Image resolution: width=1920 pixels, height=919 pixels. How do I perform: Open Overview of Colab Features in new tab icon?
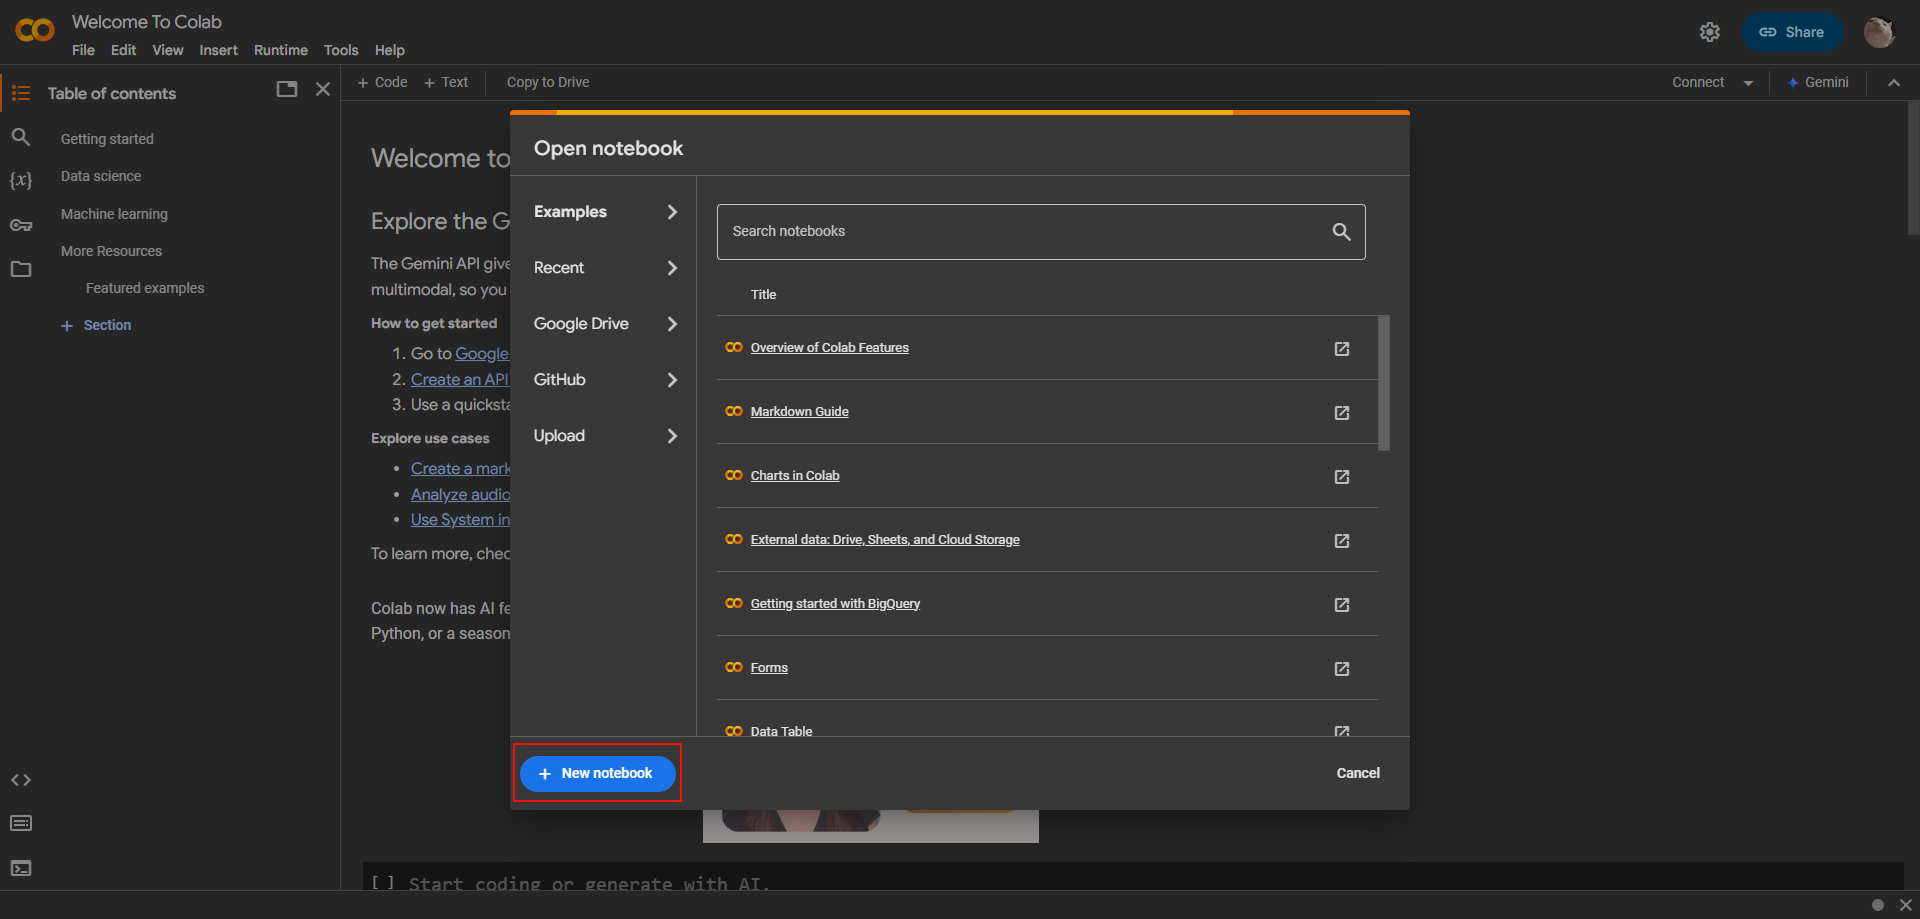[1342, 349]
